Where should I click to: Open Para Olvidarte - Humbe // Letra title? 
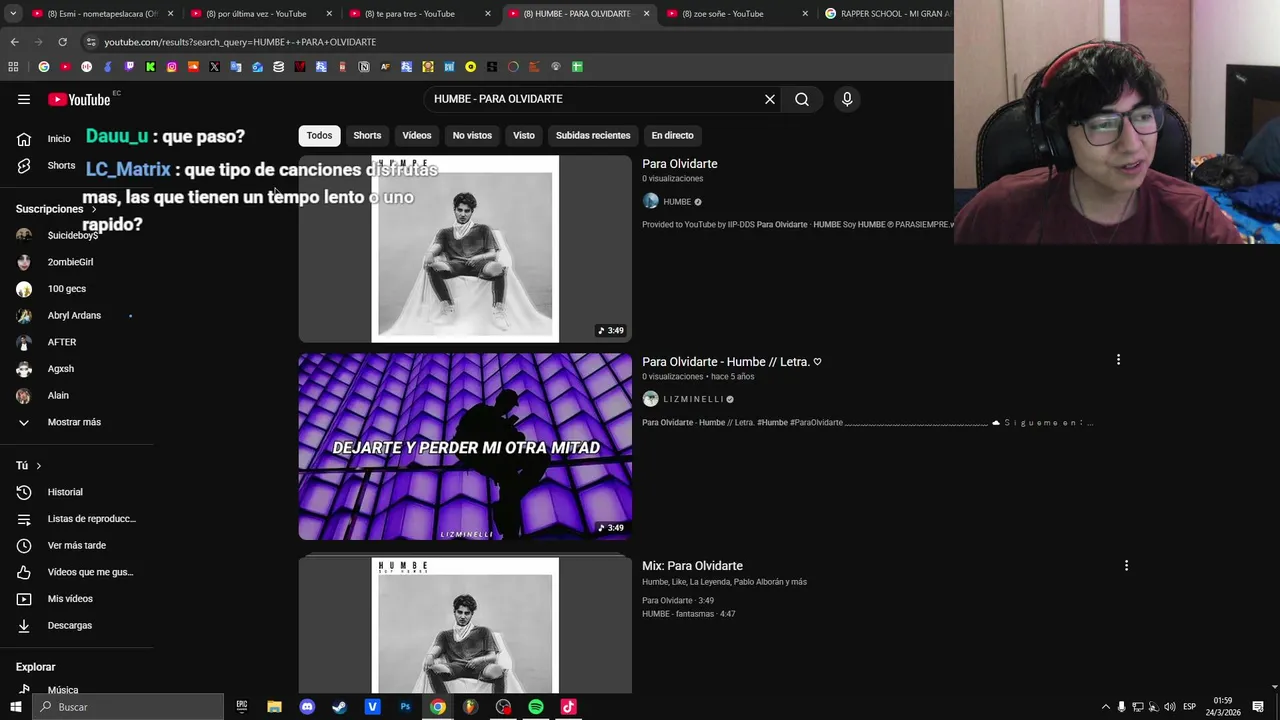[x=731, y=362]
